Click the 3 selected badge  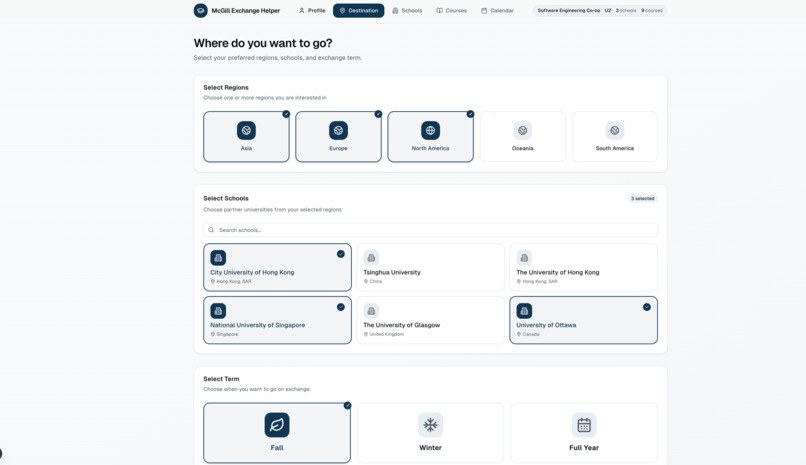tap(643, 198)
